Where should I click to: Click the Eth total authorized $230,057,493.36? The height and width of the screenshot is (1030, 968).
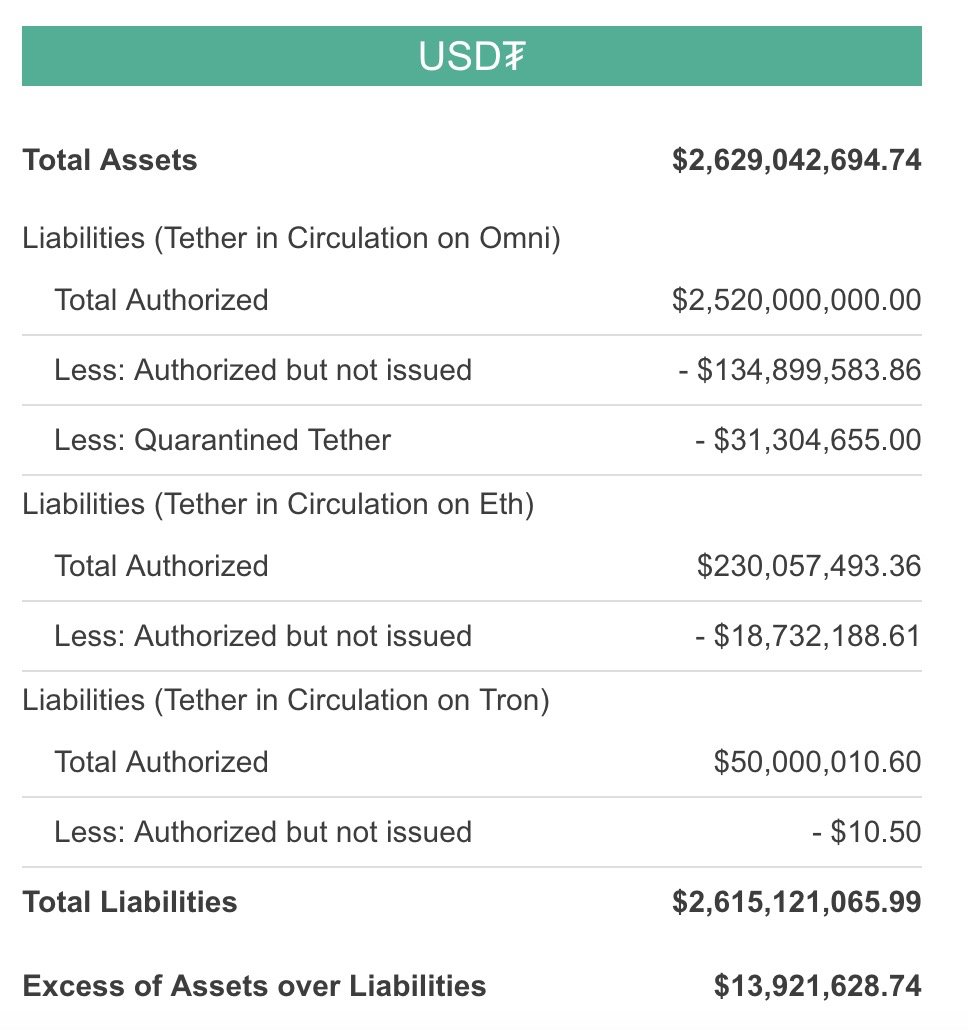pos(809,566)
